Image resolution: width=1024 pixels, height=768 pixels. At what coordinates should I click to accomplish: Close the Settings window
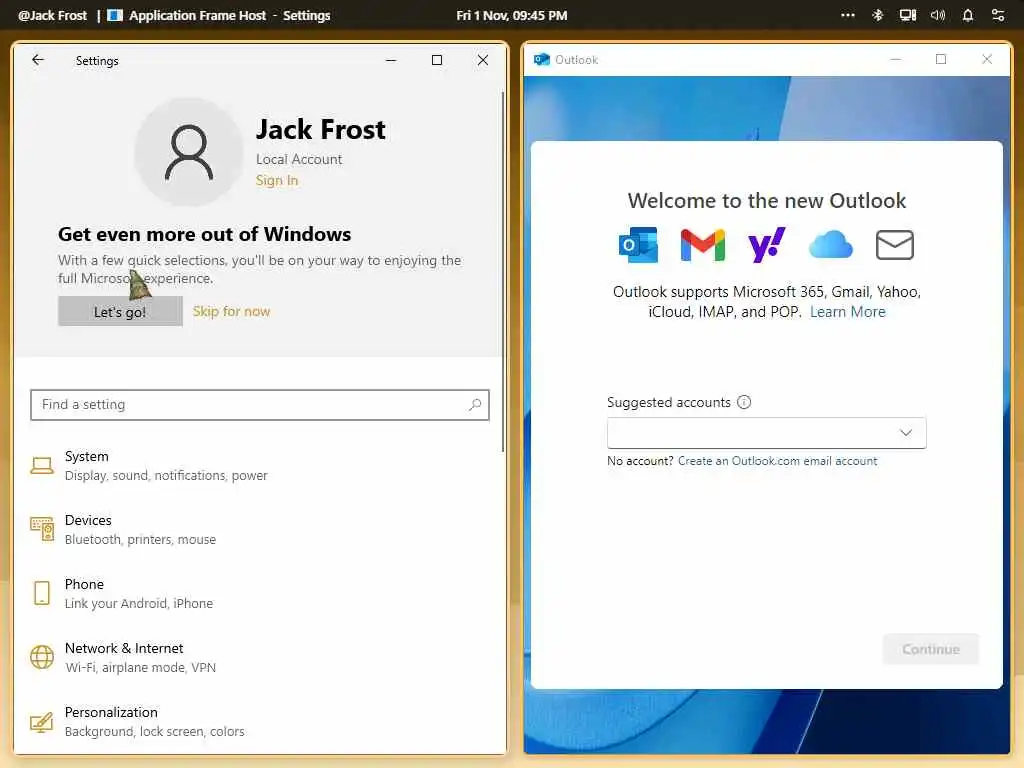[x=483, y=60]
